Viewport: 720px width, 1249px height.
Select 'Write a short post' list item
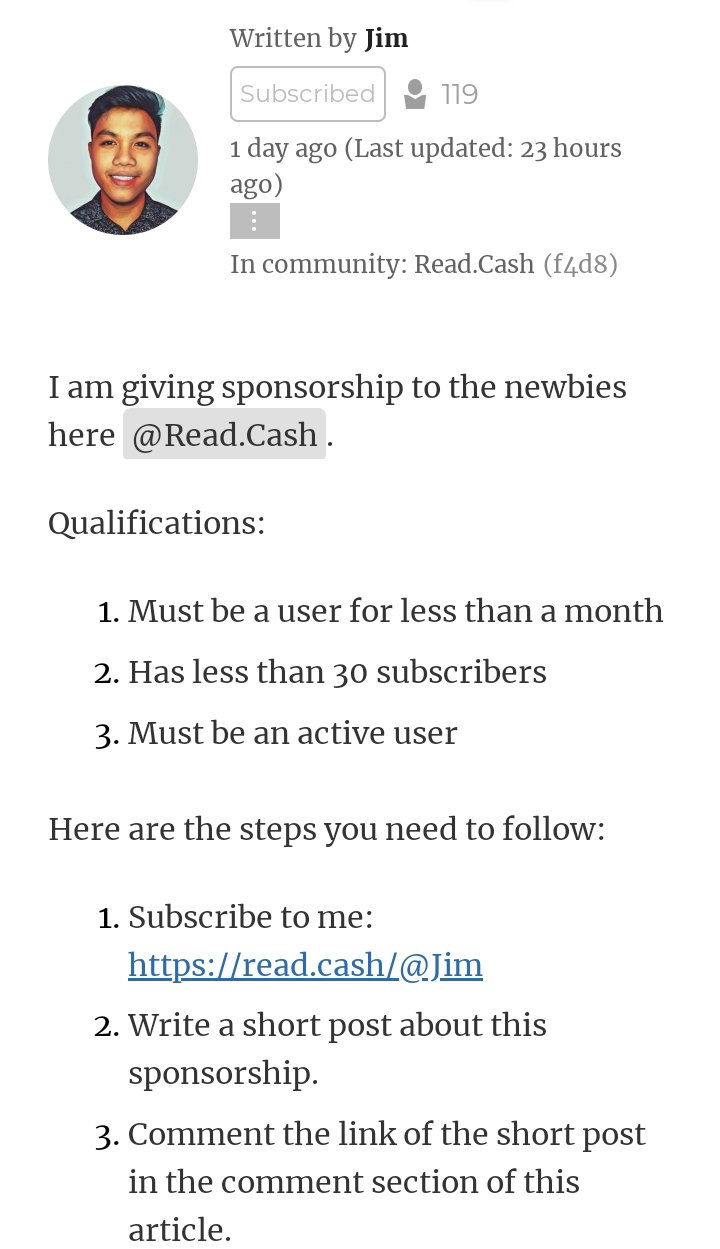337,1049
